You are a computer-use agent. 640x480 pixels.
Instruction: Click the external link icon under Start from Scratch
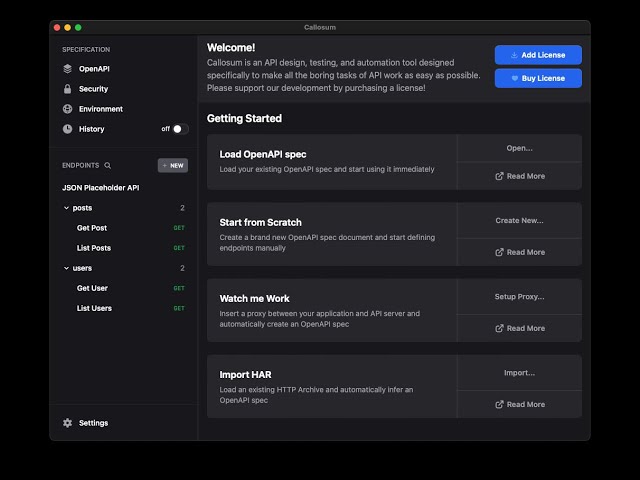click(499, 252)
